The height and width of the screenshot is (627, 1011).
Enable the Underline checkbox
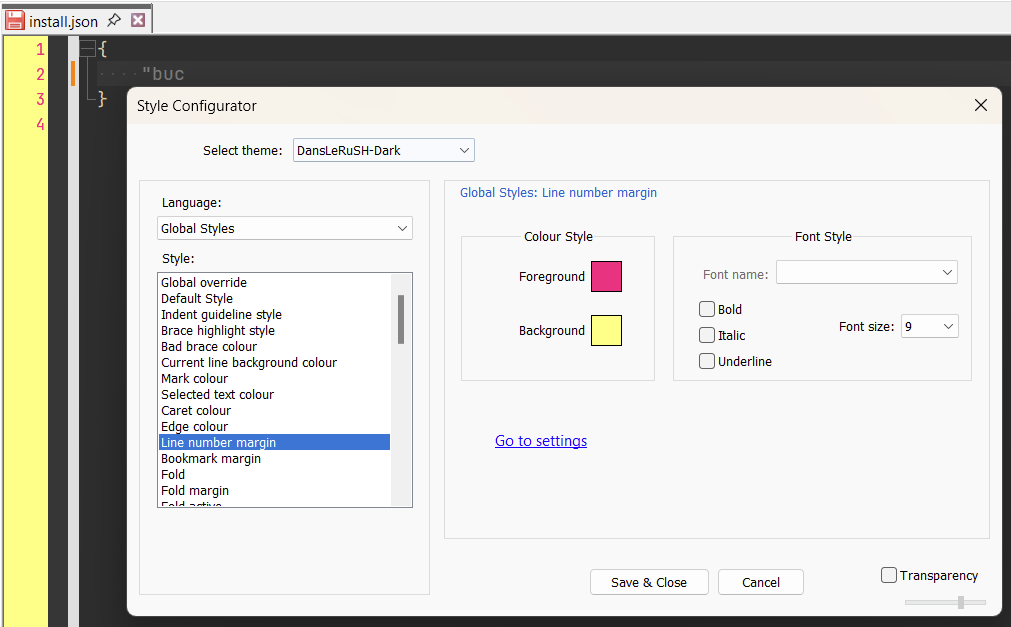(x=707, y=361)
